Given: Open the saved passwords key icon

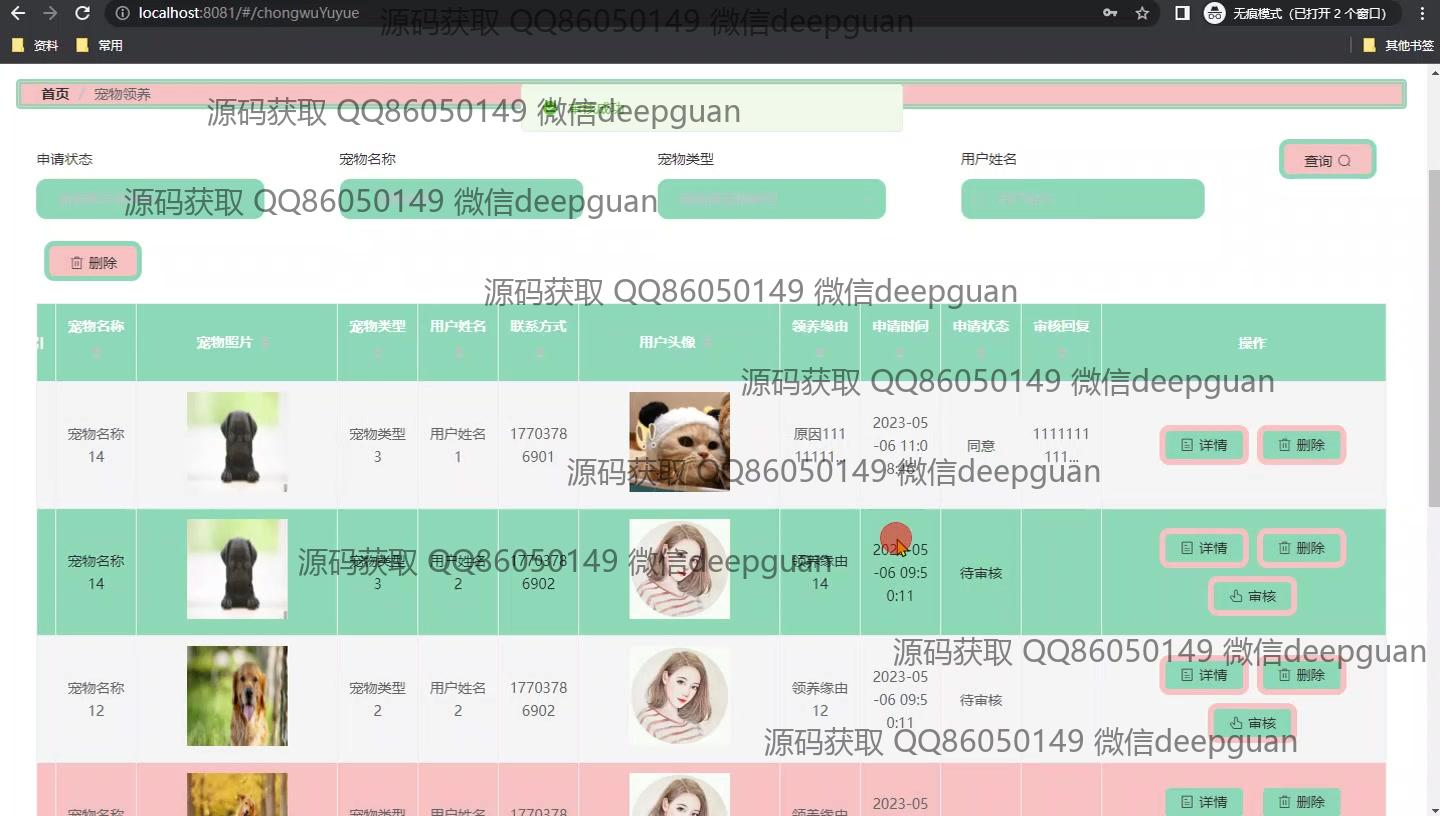Looking at the screenshot, I should [1110, 14].
